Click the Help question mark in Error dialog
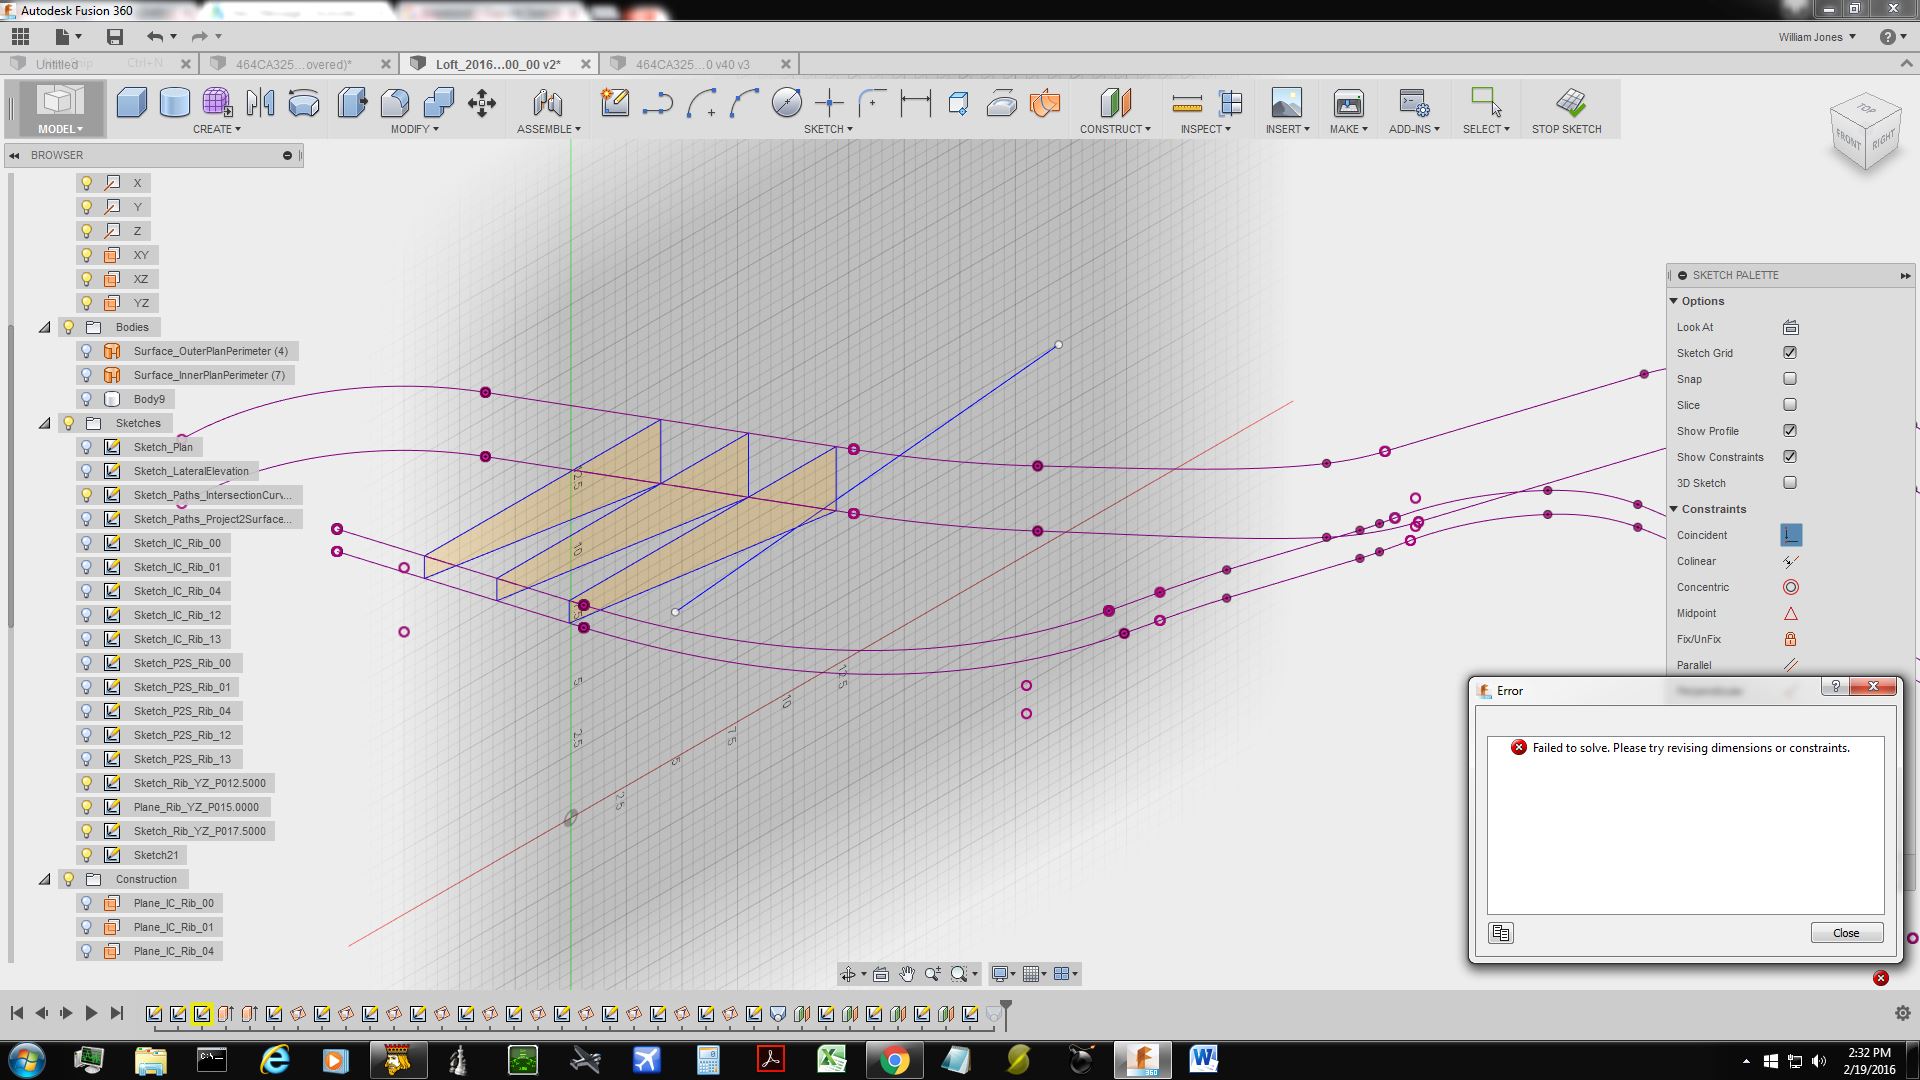The image size is (1920, 1080). 1835,686
